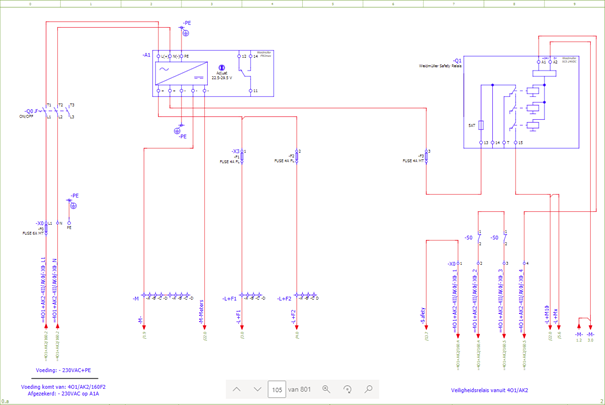This screenshot has height=405, width=605.
Task: Rotate the document with rotate icon
Action: tap(347, 388)
